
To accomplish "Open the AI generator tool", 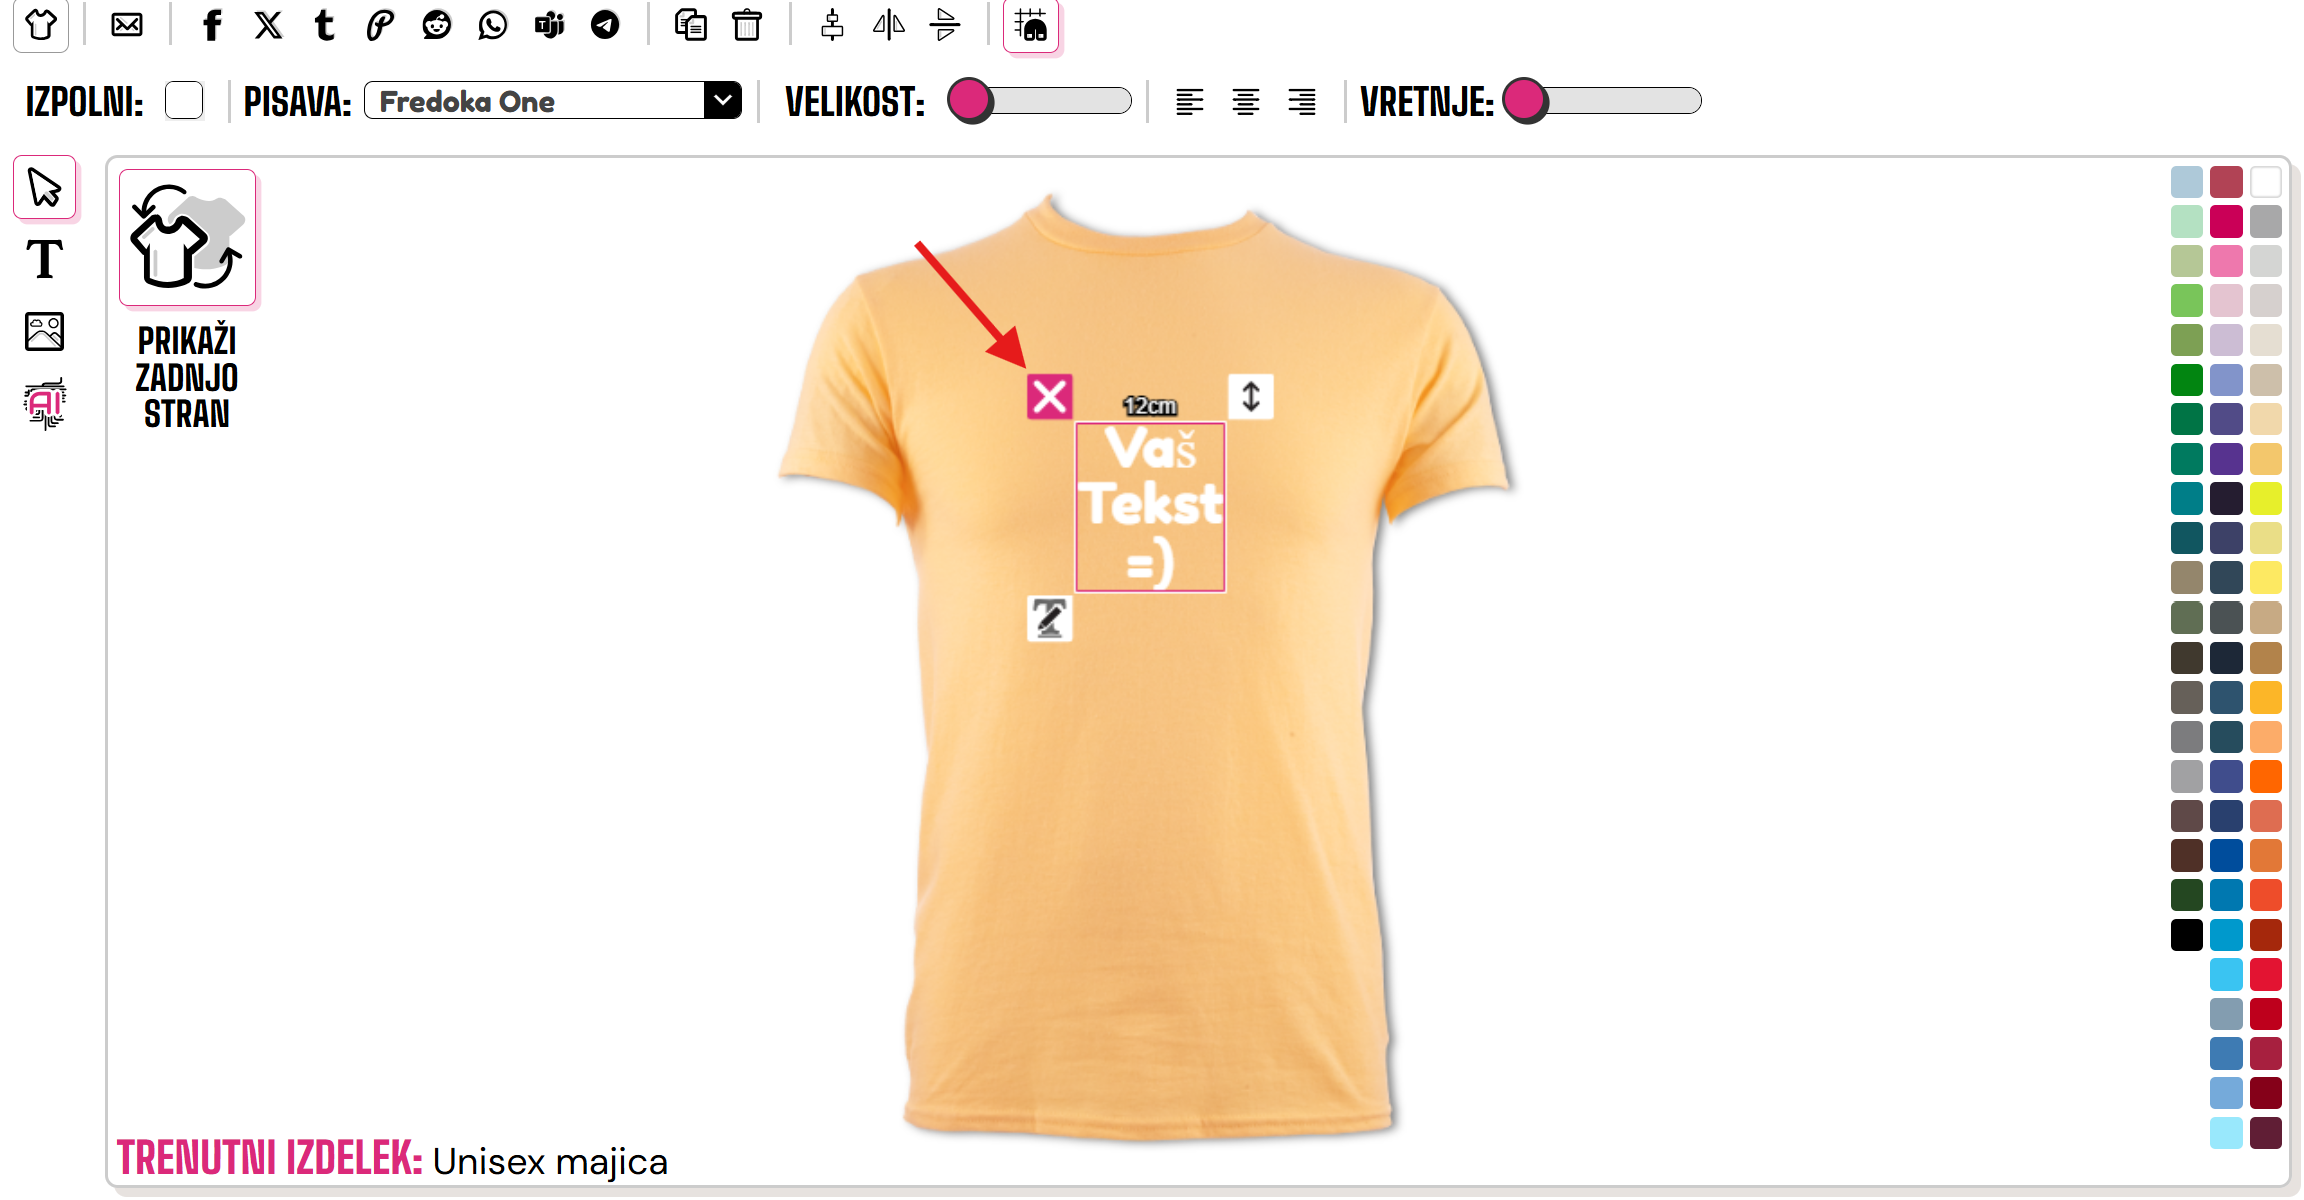I will coord(45,403).
